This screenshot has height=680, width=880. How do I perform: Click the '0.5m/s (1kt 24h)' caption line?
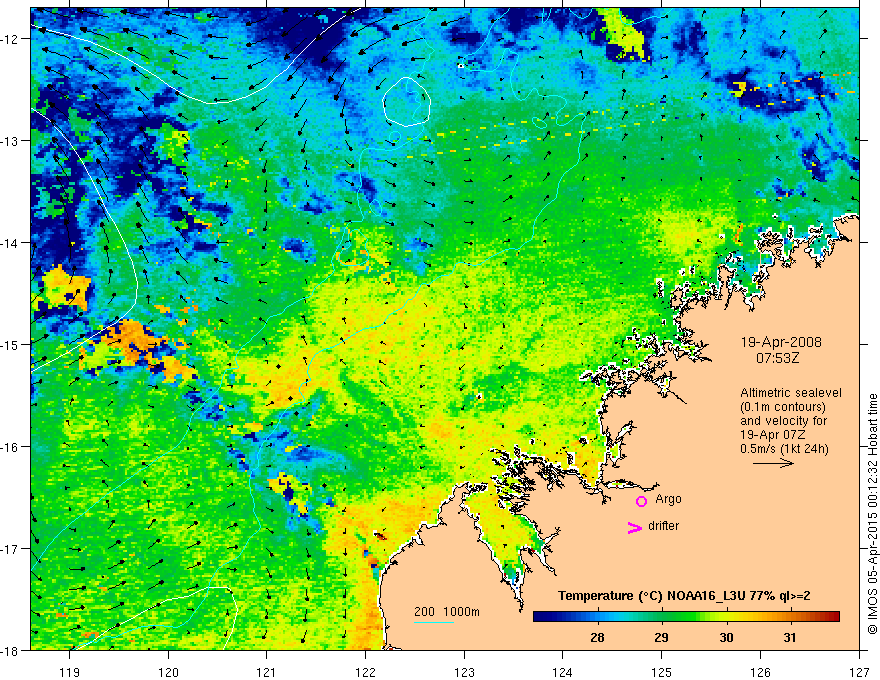click(785, 449)
